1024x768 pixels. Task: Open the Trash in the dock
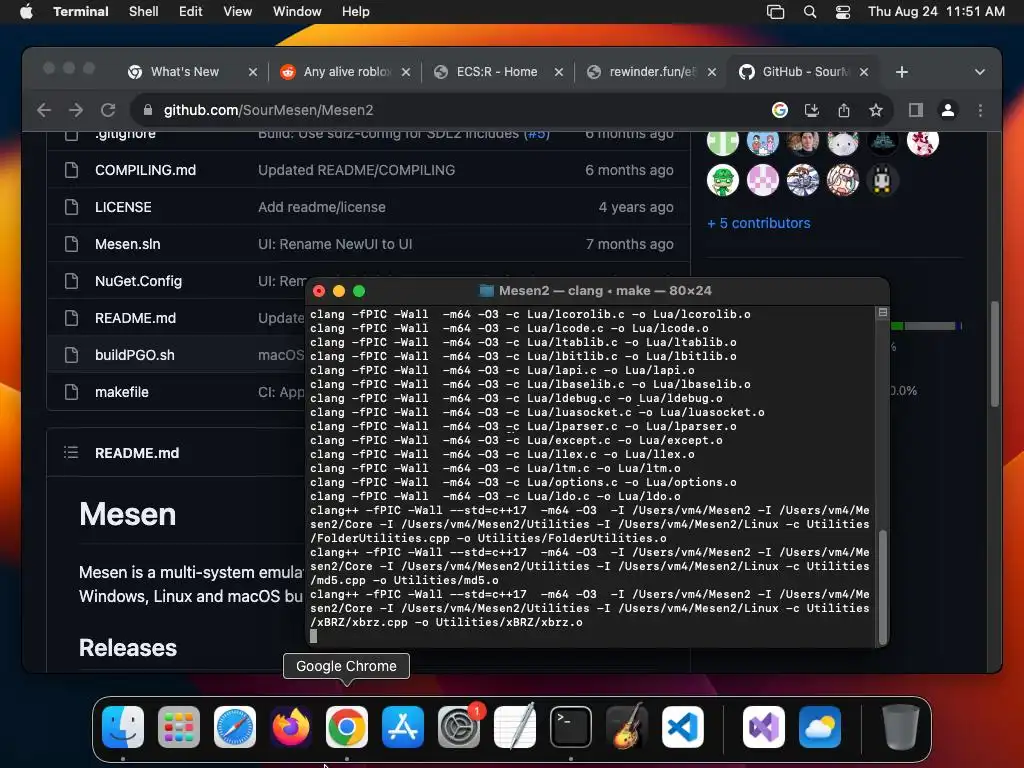(901, 727)
